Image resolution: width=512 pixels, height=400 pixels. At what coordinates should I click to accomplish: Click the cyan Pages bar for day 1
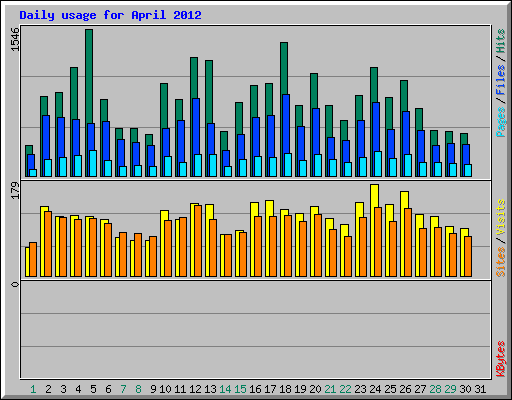(x=33, y=173)
